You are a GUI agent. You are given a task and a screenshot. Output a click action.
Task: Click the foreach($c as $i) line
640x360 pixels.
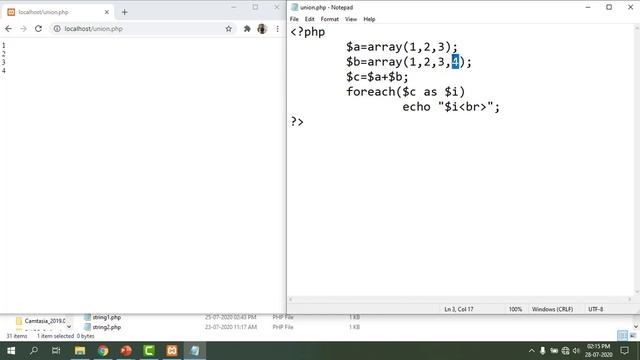click(x=405, y=92)
